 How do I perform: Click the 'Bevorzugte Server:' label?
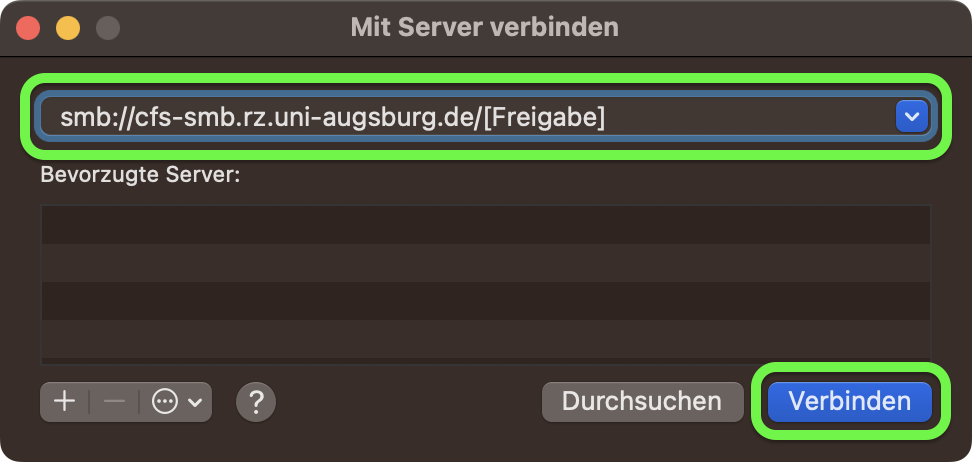click(x=140, y=175)
